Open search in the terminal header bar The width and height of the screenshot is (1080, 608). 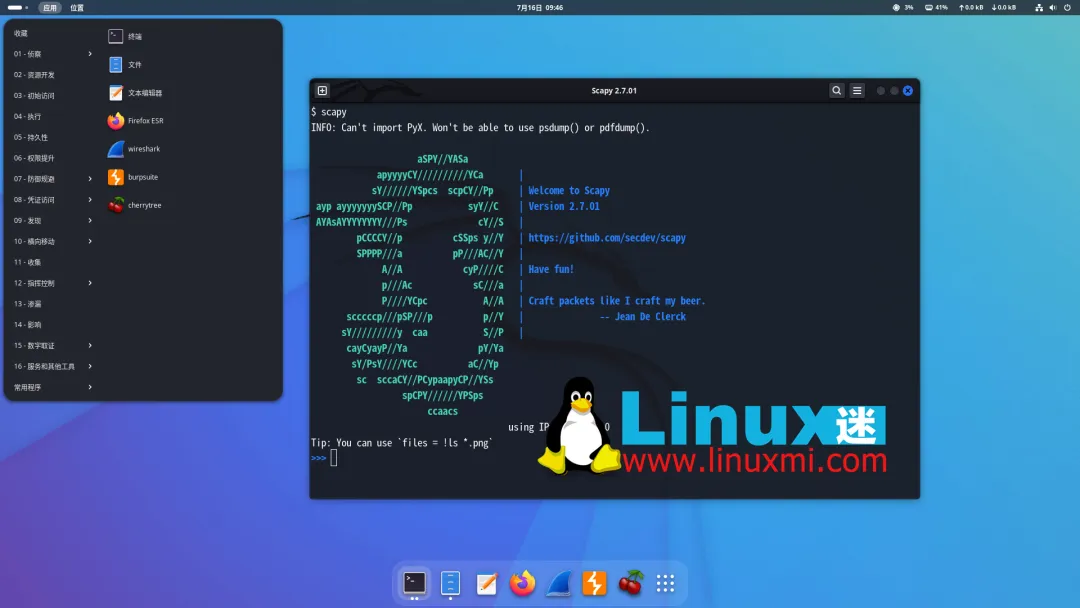836,91
